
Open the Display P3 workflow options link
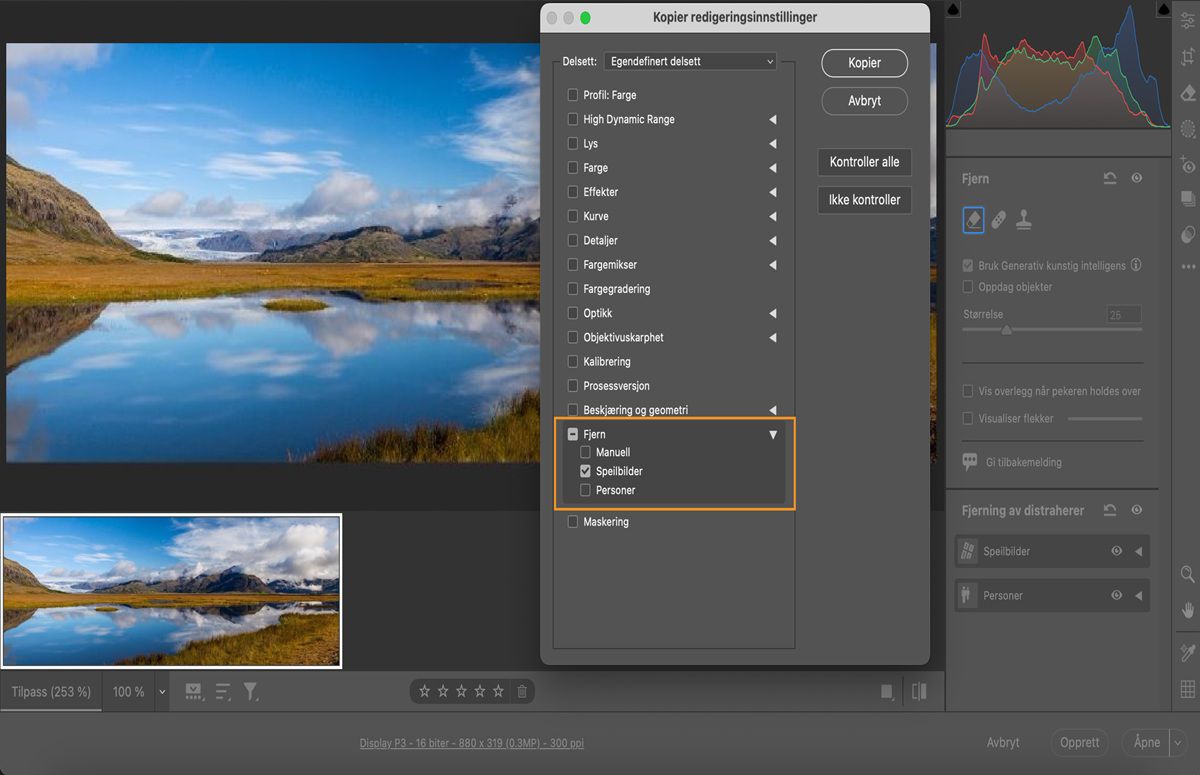(472, 744)
